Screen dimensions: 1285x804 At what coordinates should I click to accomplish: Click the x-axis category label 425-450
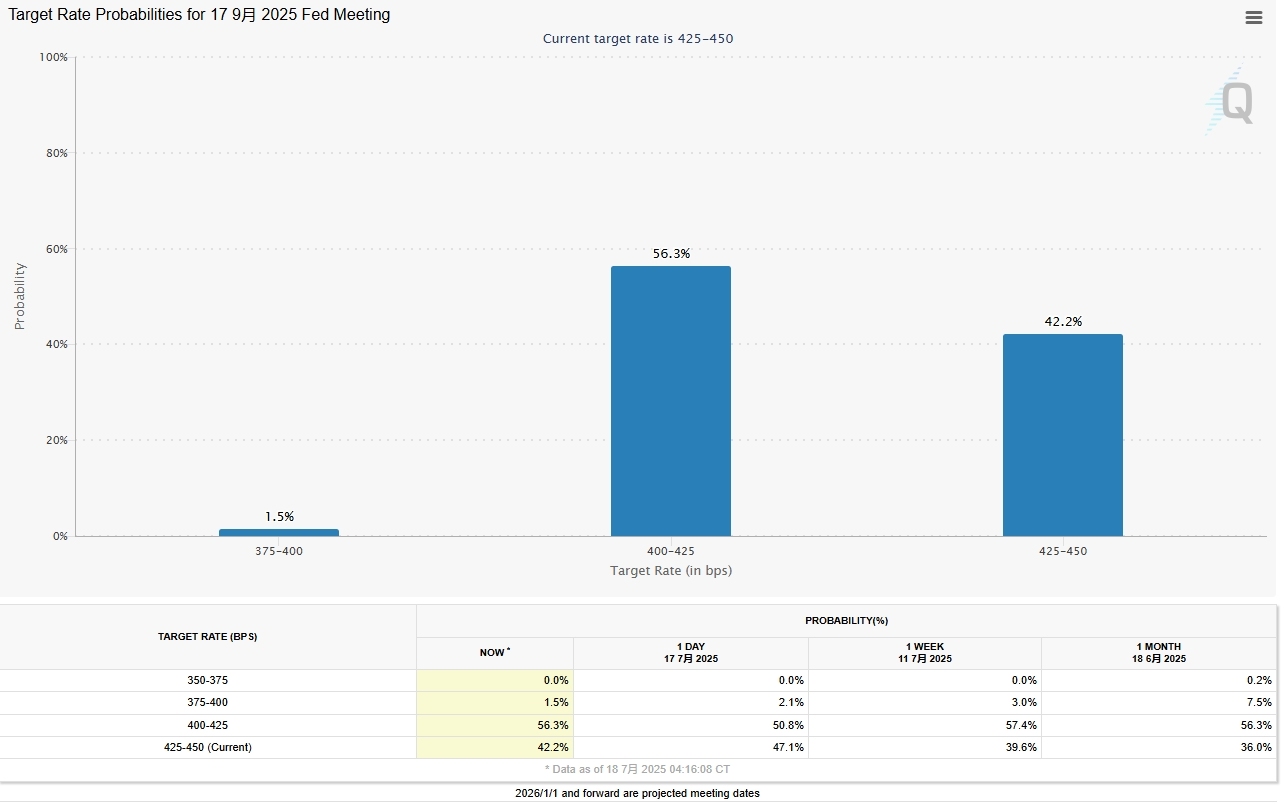coord(1063,551)
